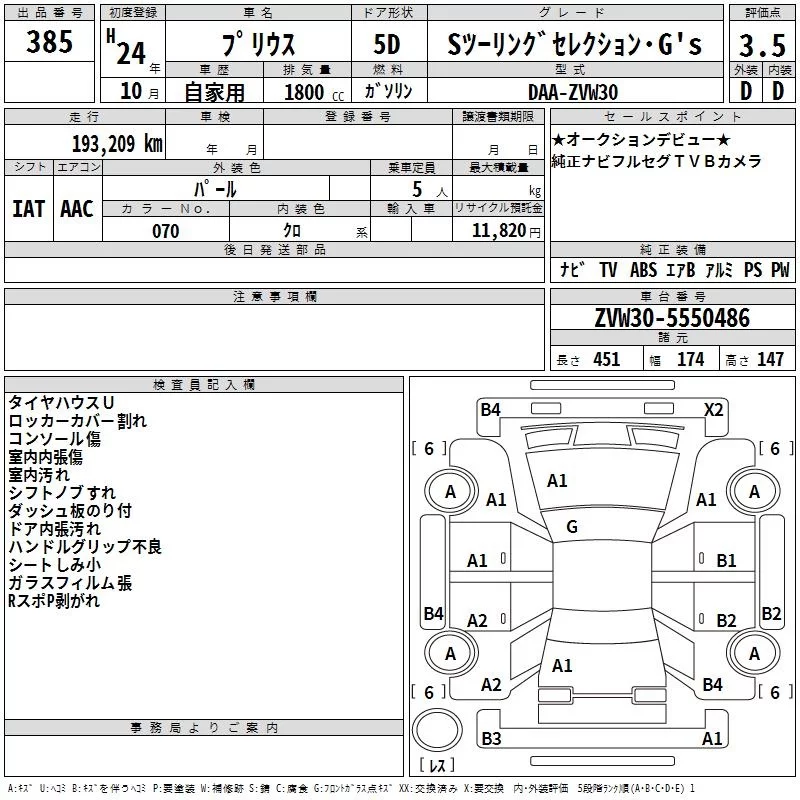Click the color number "070"

166,231
